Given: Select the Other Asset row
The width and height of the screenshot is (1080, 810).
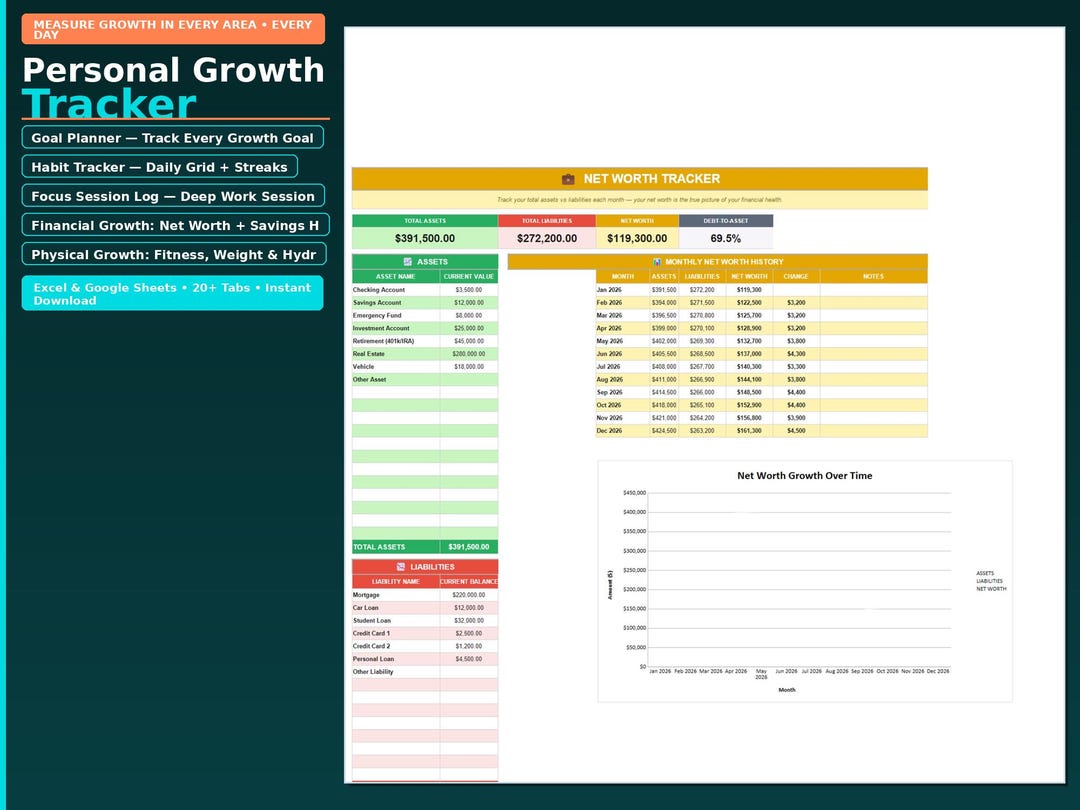Looking at the screenshot, I should click(425, 380).
